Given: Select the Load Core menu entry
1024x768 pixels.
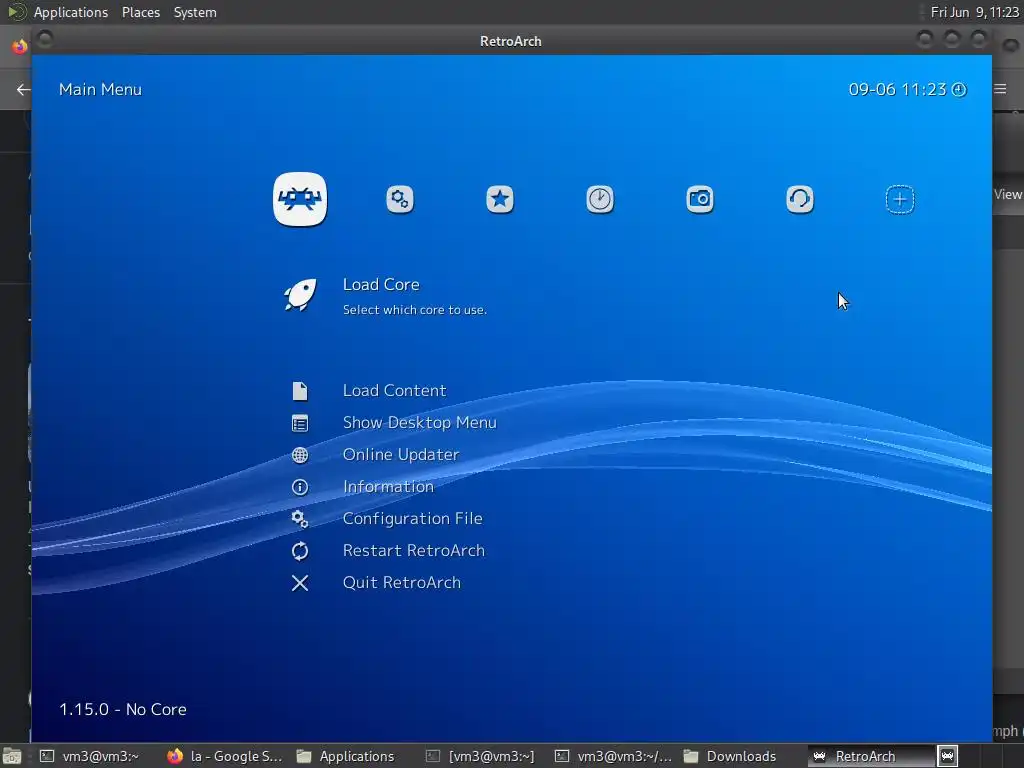Looking at the screenshot, I should coord(381,285).
